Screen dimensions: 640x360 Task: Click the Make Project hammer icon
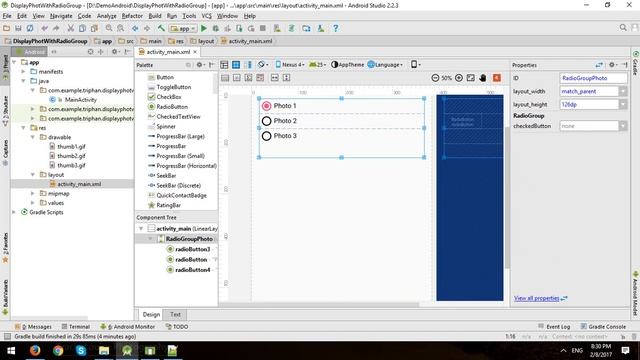point(161,28)
